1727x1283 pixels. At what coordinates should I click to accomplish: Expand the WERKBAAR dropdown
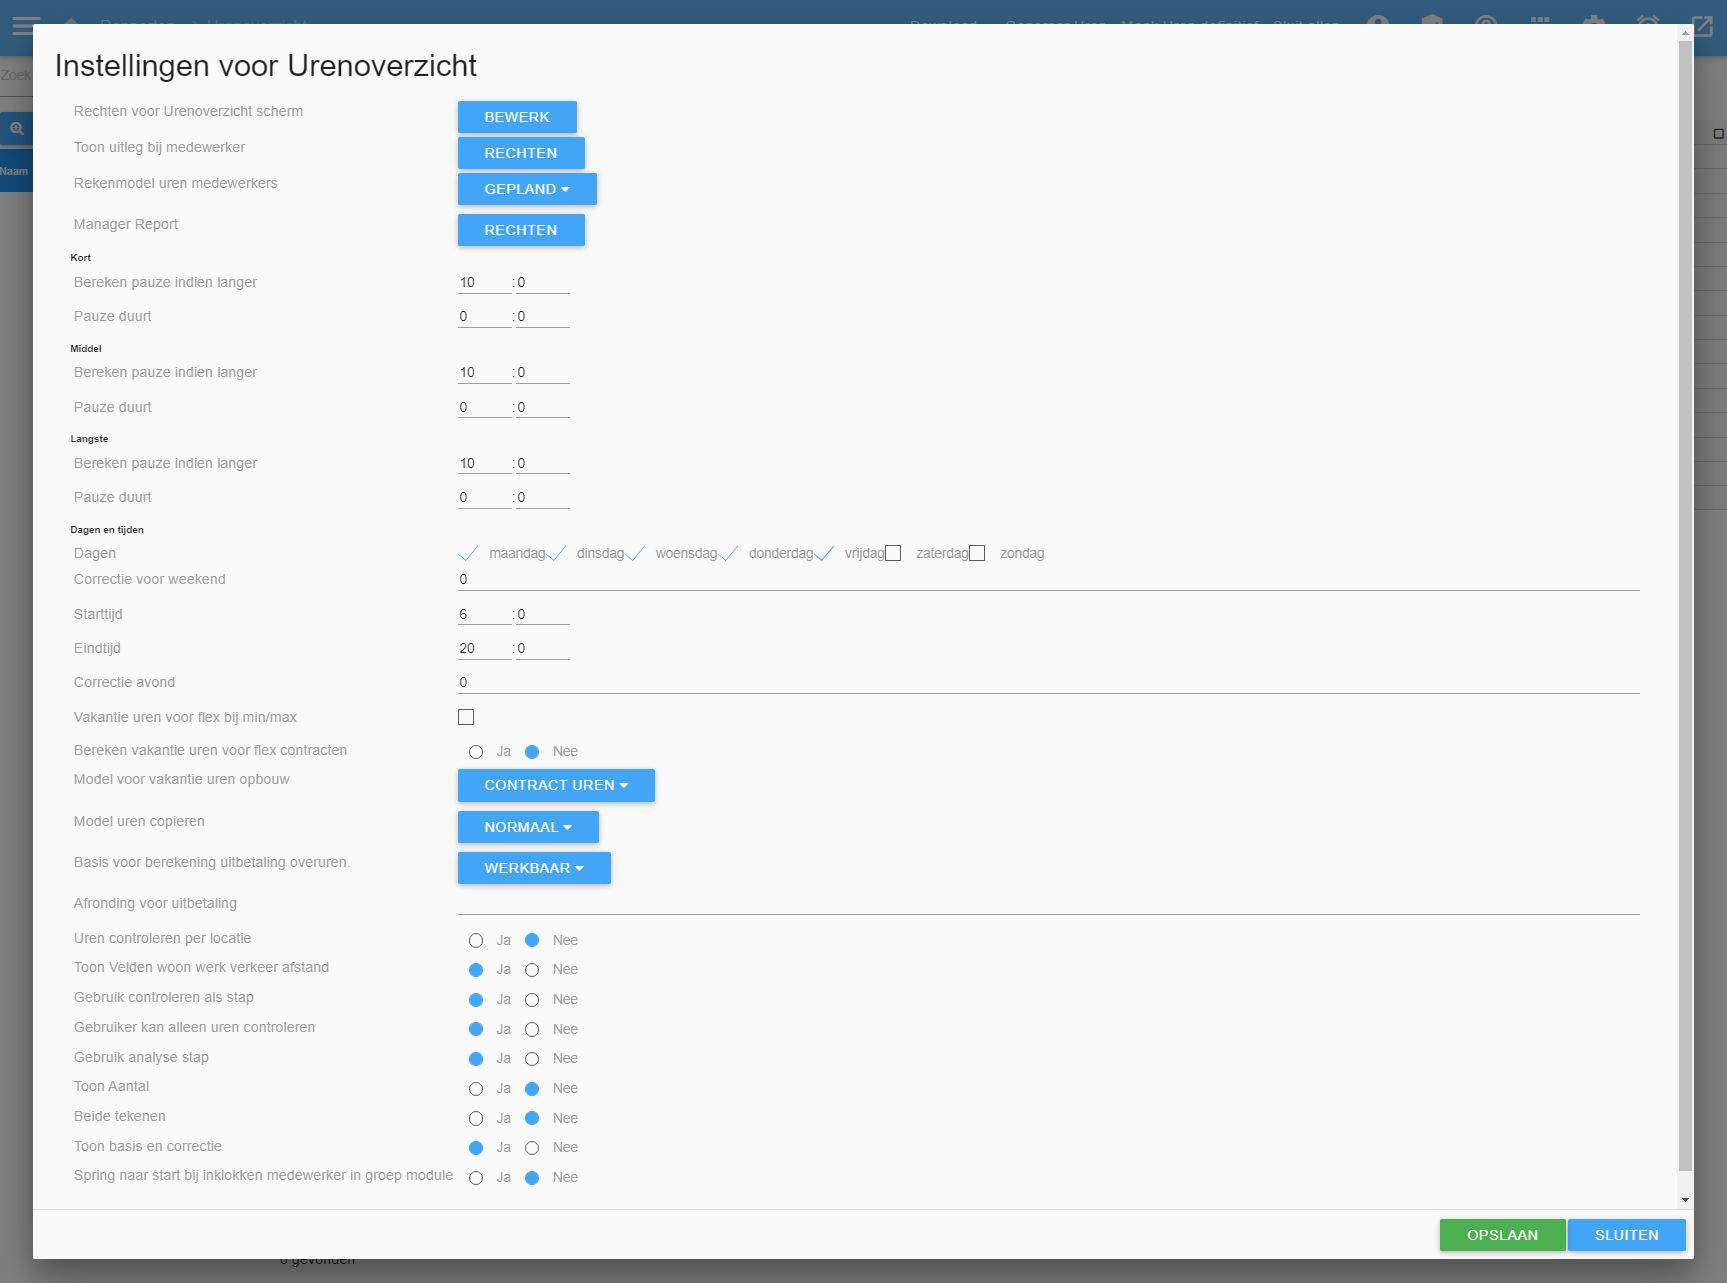click(x=534, y=868)
